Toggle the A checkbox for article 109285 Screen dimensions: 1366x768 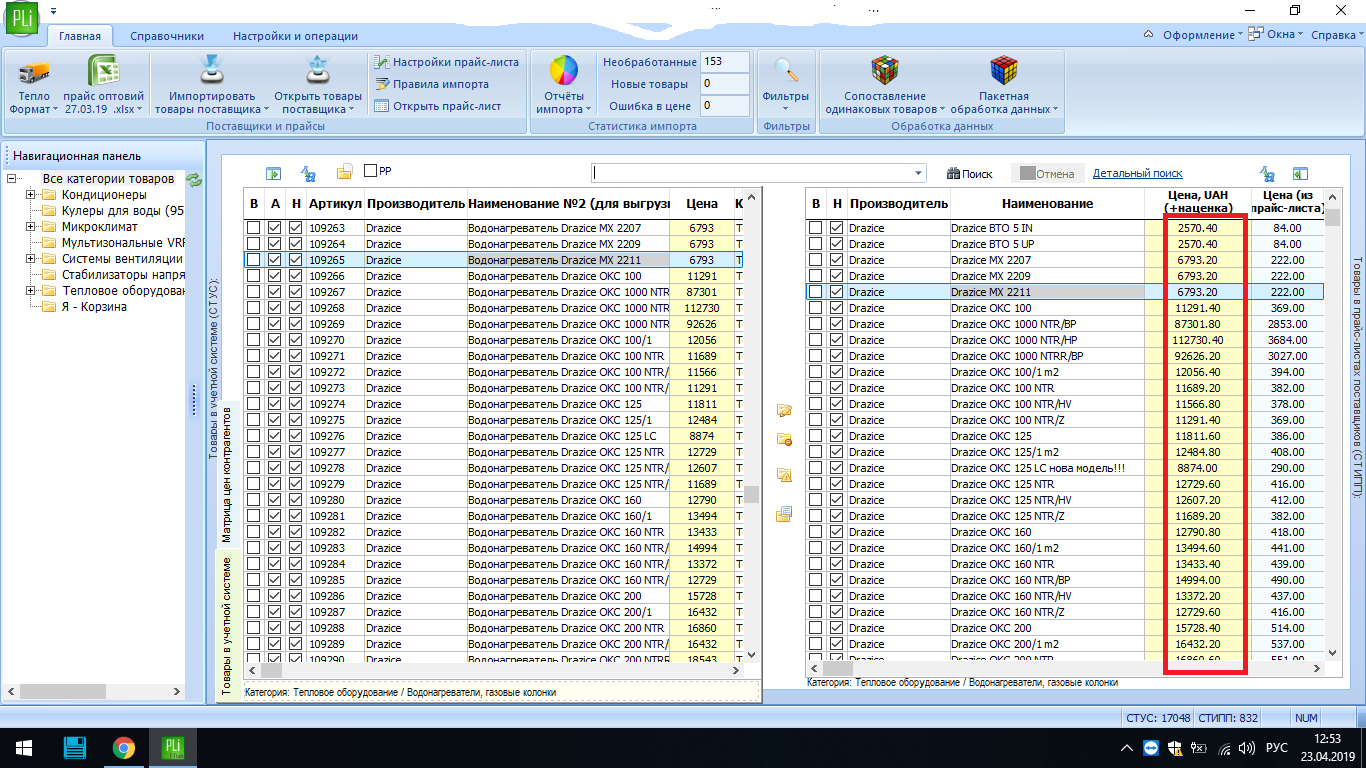pos(275,580)
